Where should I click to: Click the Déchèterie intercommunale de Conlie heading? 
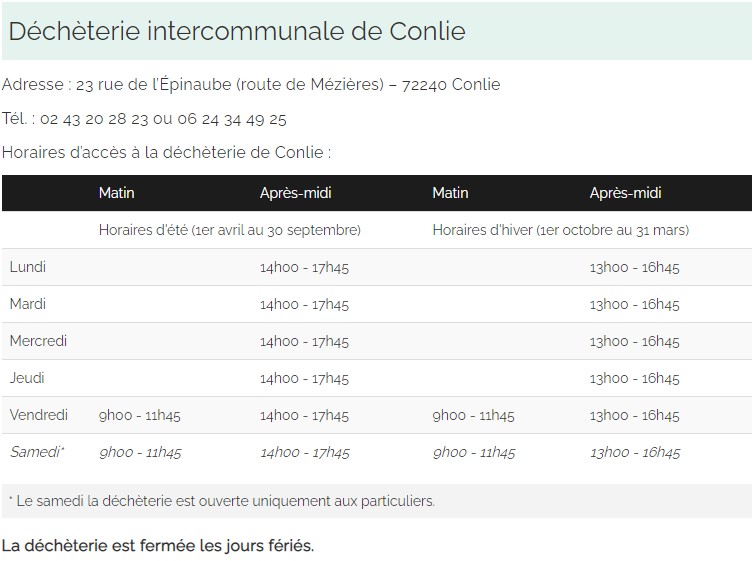pos(237,31)
